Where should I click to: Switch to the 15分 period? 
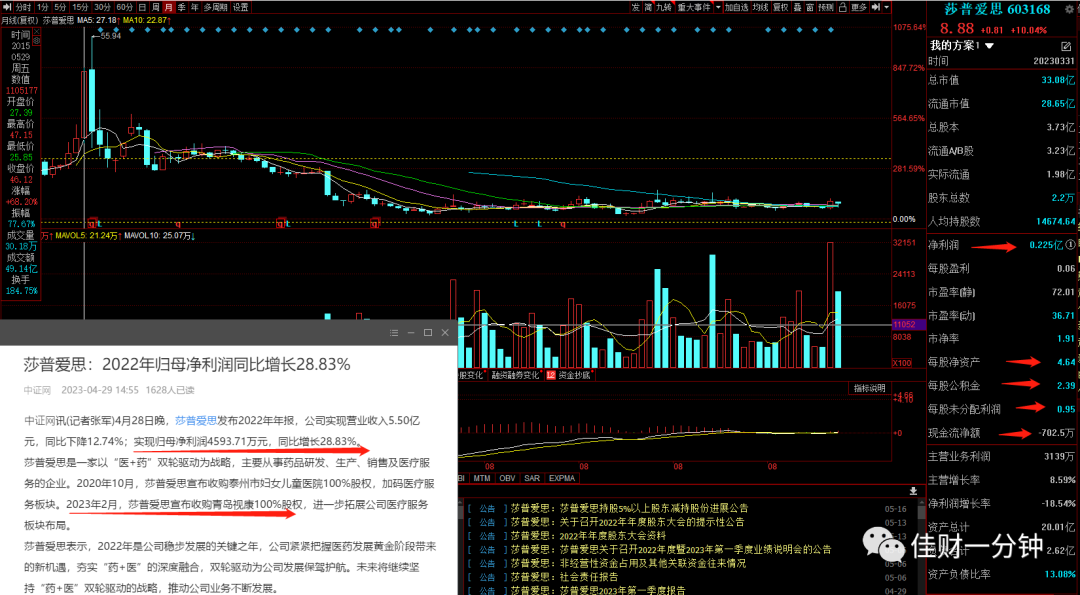click(81, 7)
